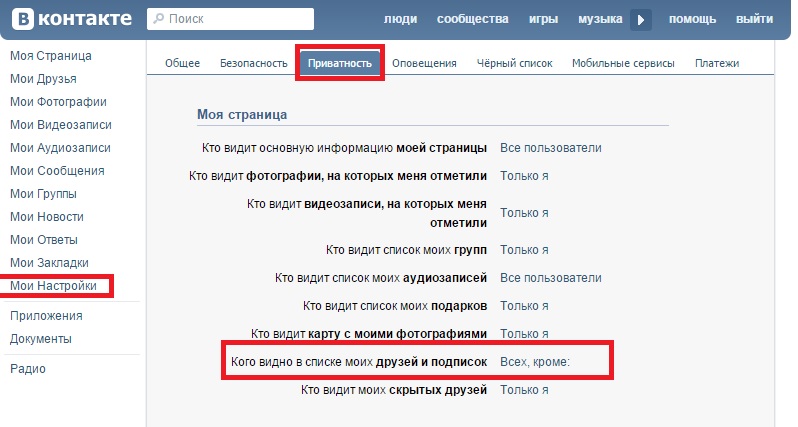The image size is (798, 427).
Task: Open Радио in sidebar
Action: (27, 368)
